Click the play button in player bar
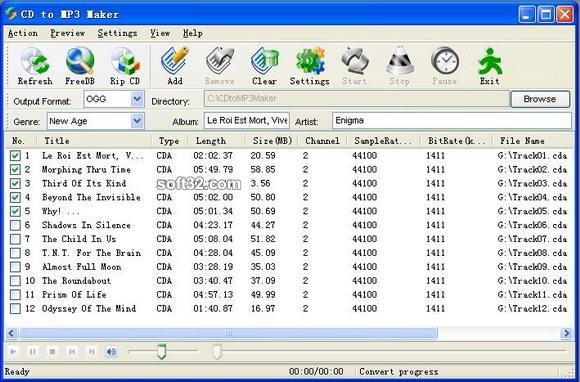Image resolution: width=580 pixels, height=382 pixels. click(13, 351)
